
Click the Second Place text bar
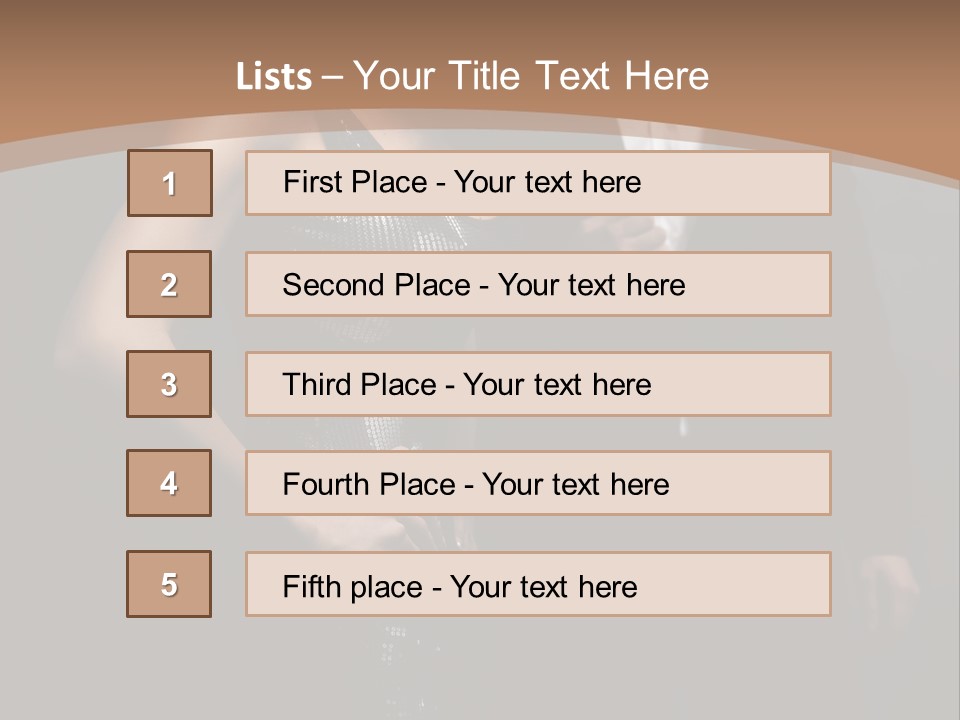point(538,284)
